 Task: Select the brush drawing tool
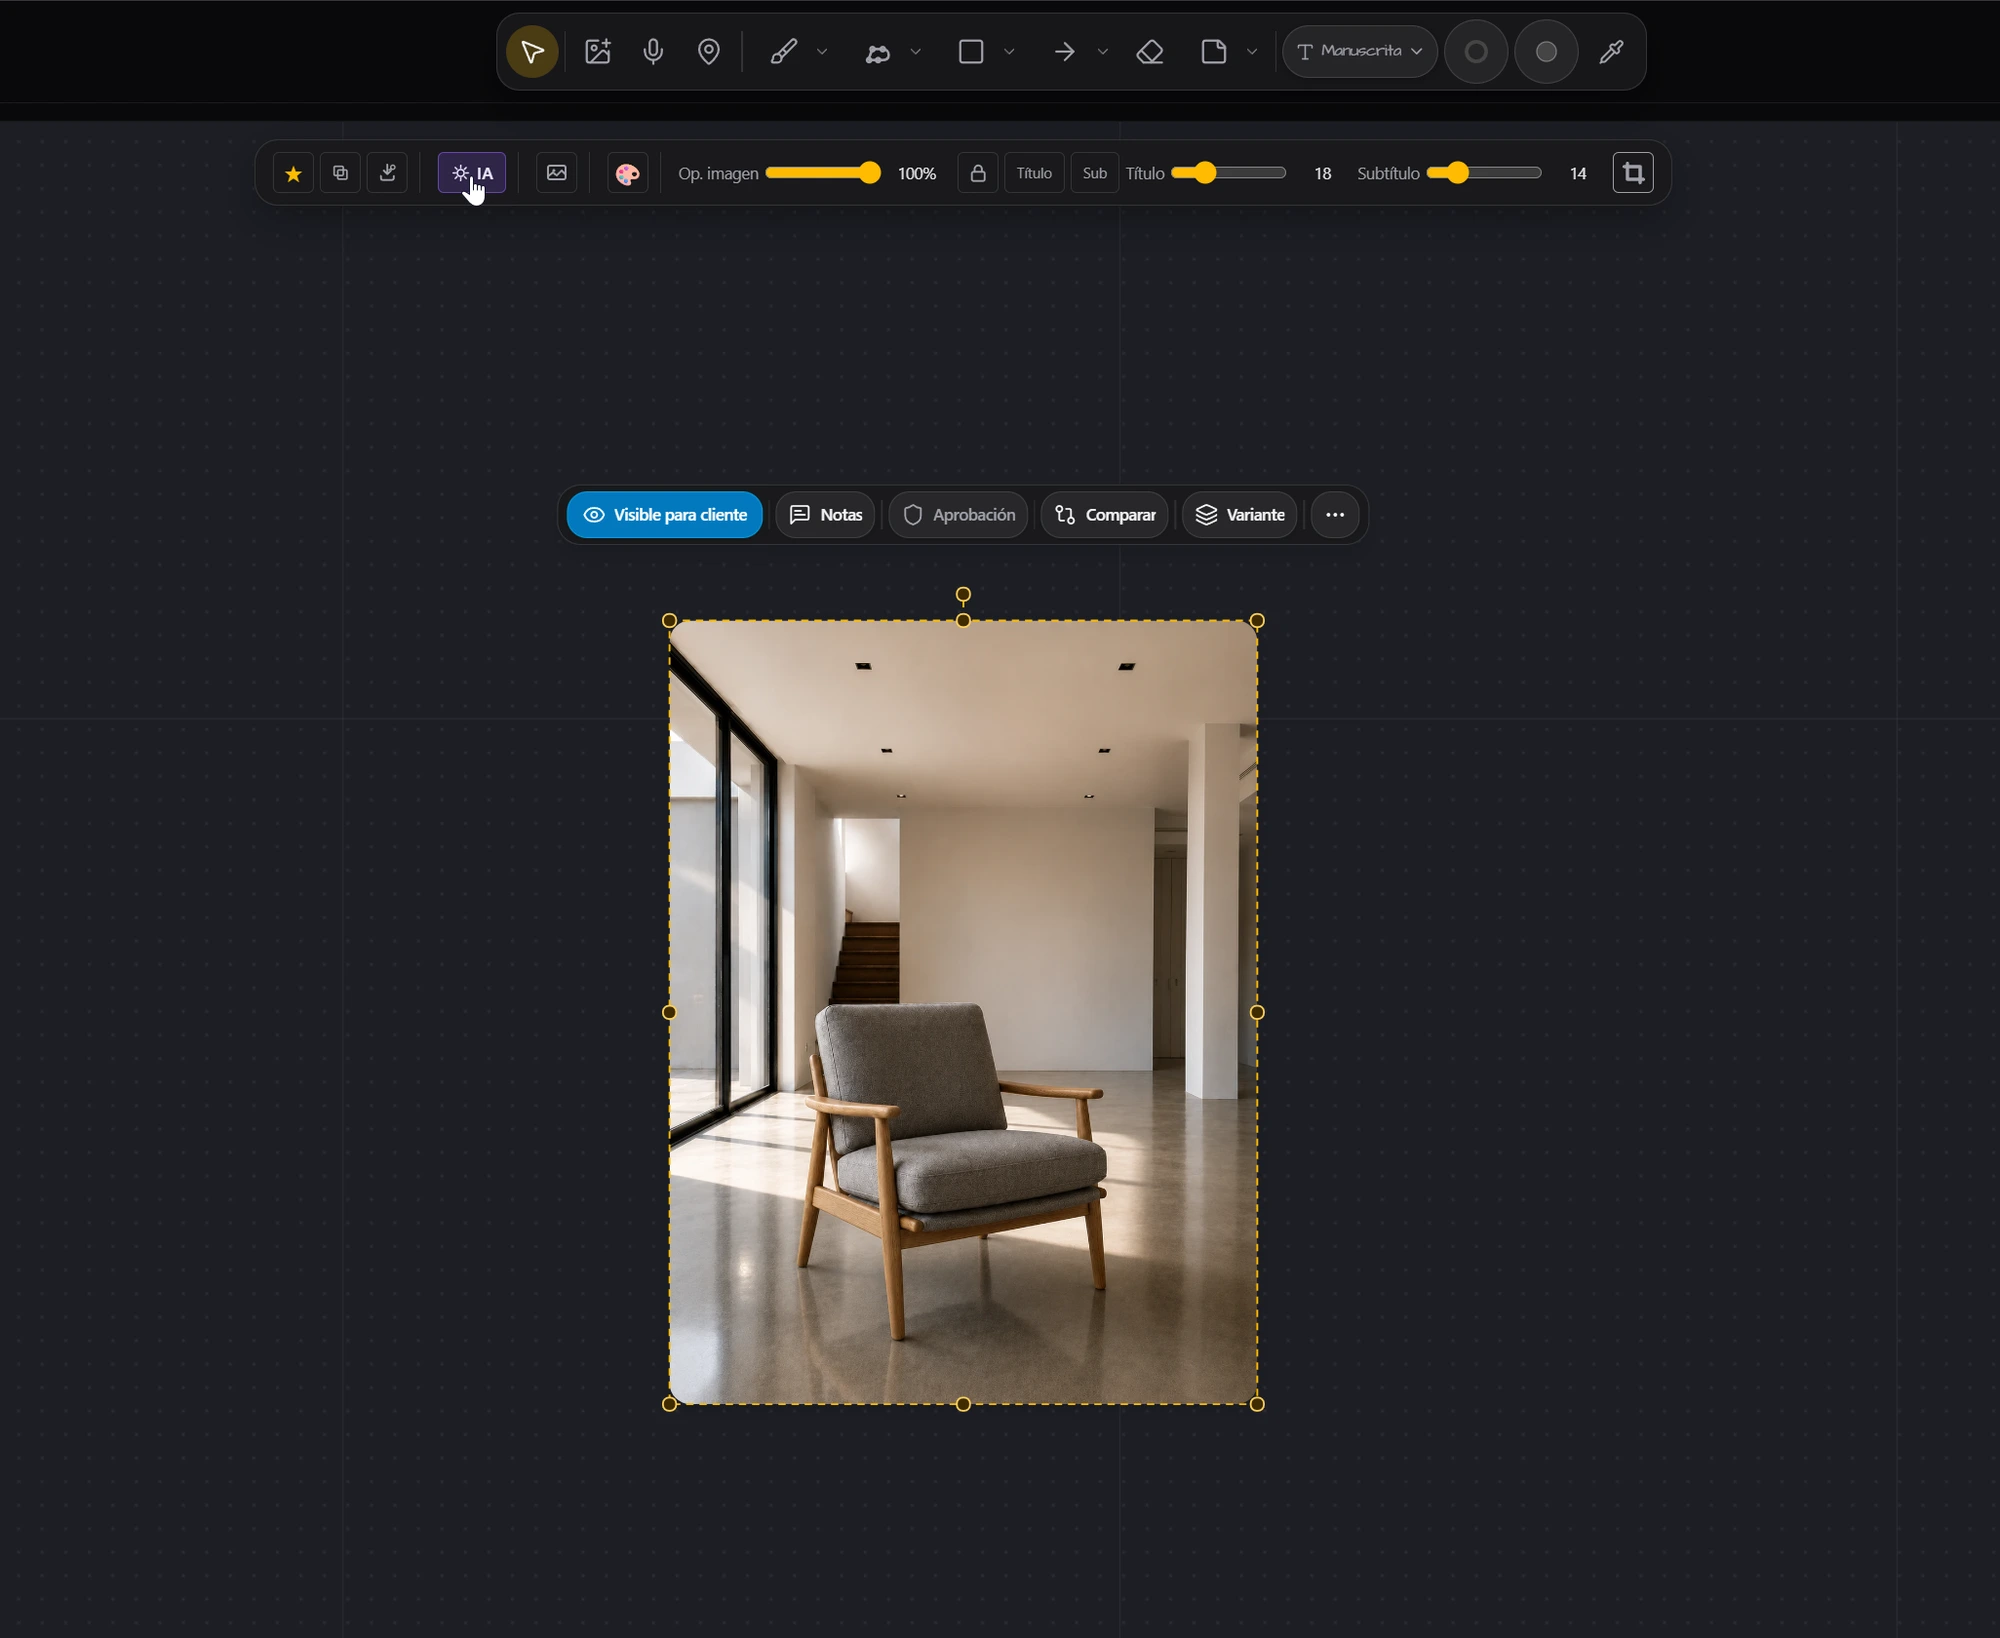tap(784, 51)
